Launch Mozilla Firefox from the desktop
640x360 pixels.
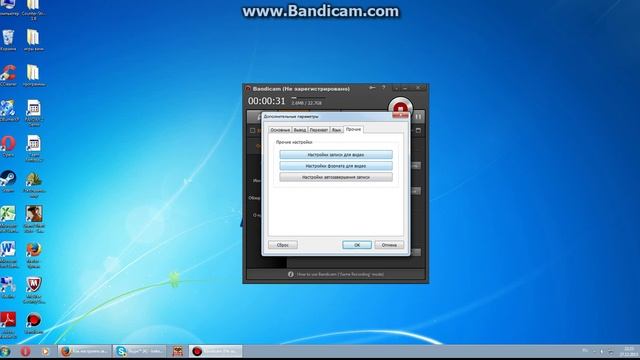(34, 254)
